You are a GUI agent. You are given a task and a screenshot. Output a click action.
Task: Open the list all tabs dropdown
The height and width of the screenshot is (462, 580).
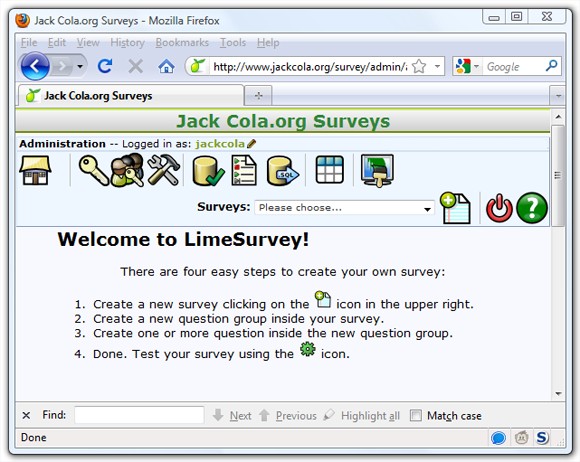click(x=558, y=96)
